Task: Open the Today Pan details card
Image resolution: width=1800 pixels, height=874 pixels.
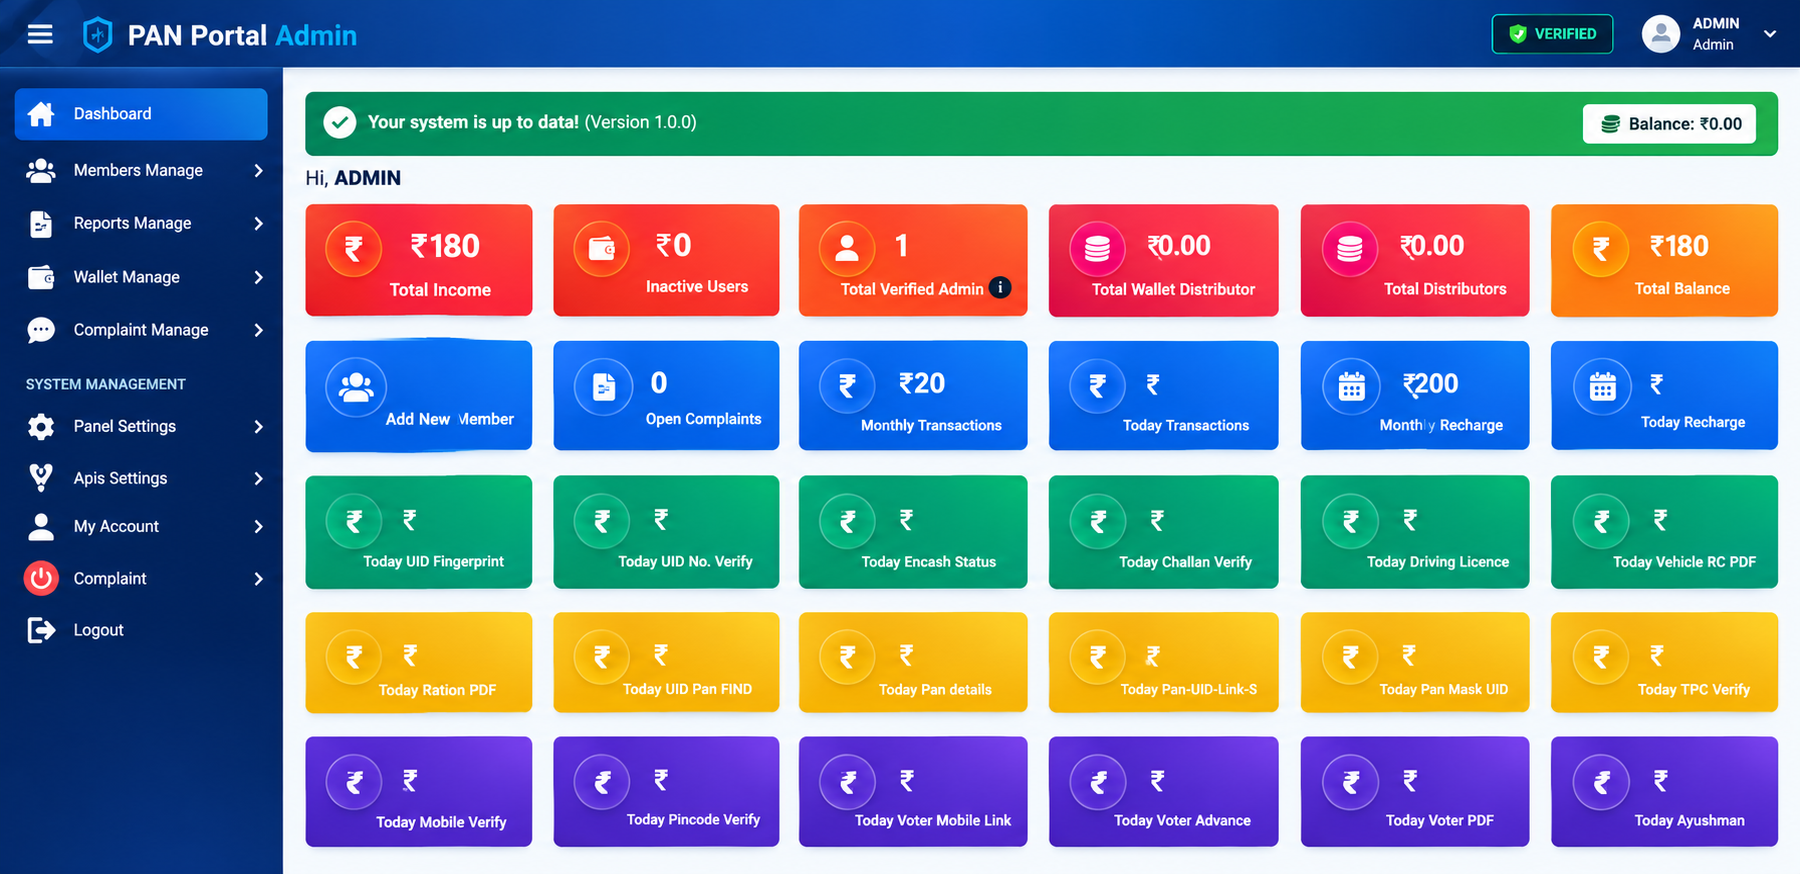Action: pos(912,662)
